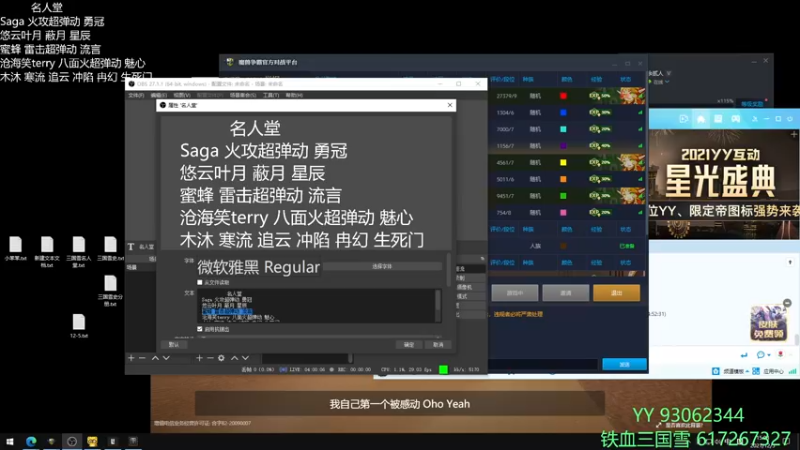Open 三国雪史分组.txt desktop file
The image size is (800, 450).
(x=110, y=291)
